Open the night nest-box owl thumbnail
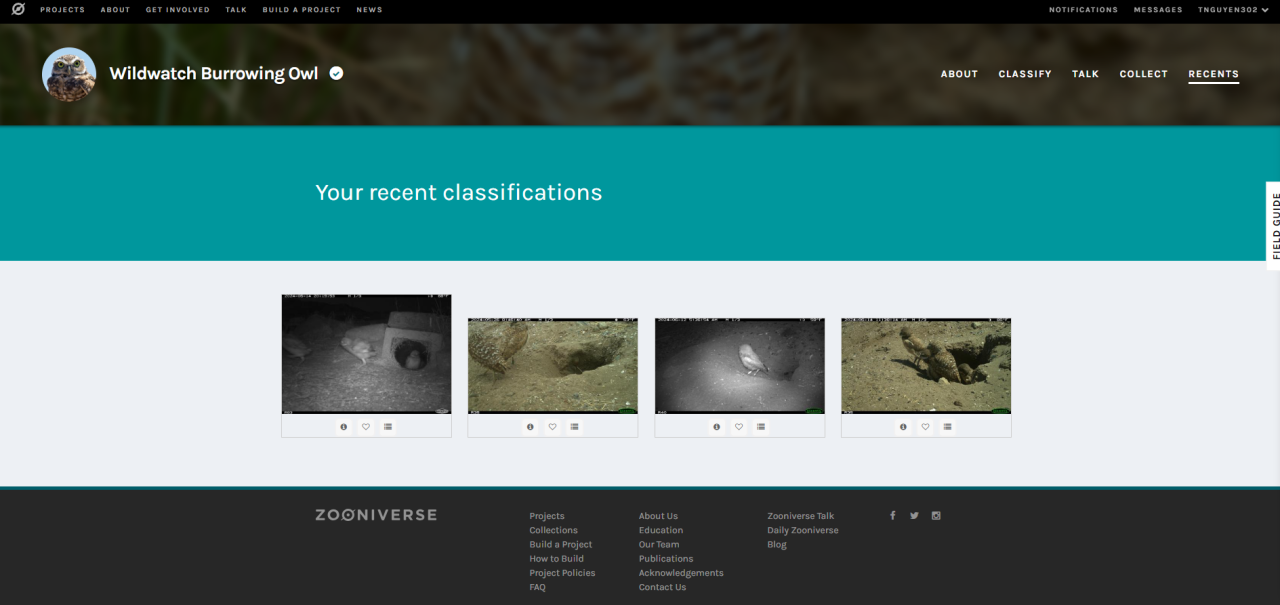The height and width of the screenshot is (605, 1280). 366,354
